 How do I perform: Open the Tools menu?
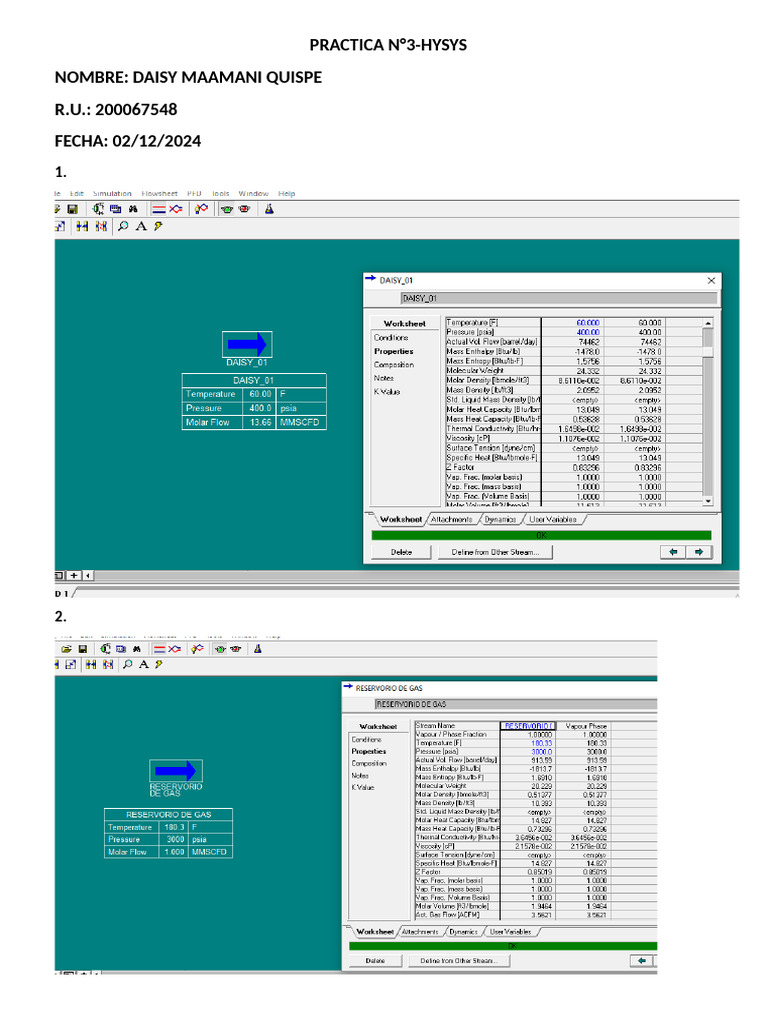click(x=221, y=193)
